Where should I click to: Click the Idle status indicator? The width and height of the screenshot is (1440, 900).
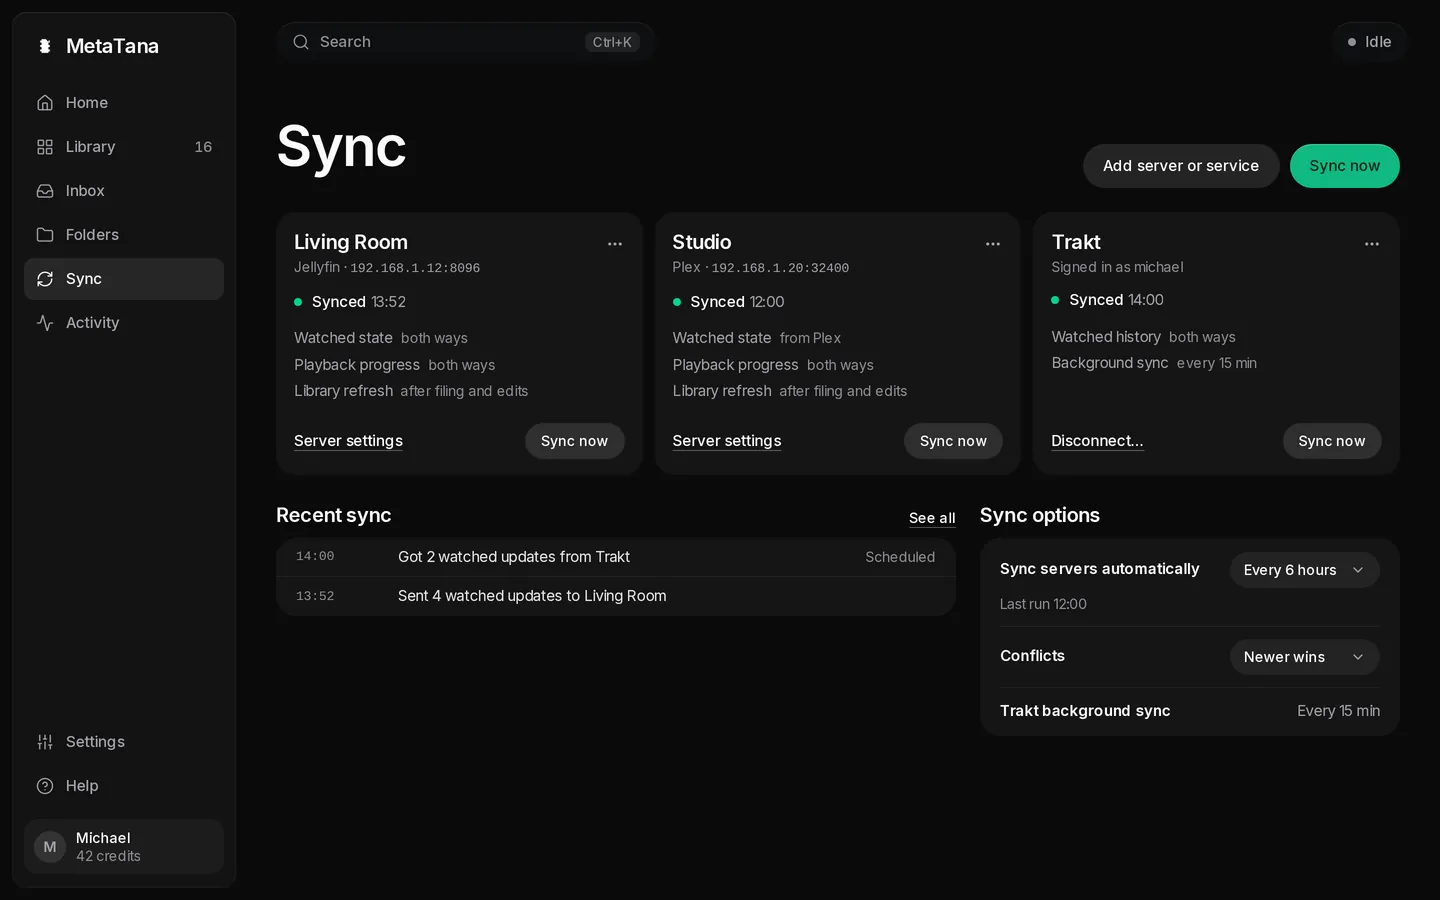click(x=1370, y=42)
